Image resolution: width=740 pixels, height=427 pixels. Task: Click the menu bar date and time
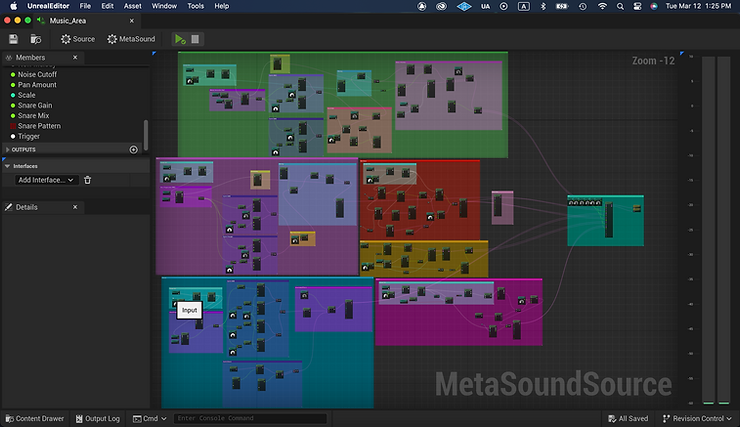click(x=698, y=6)
